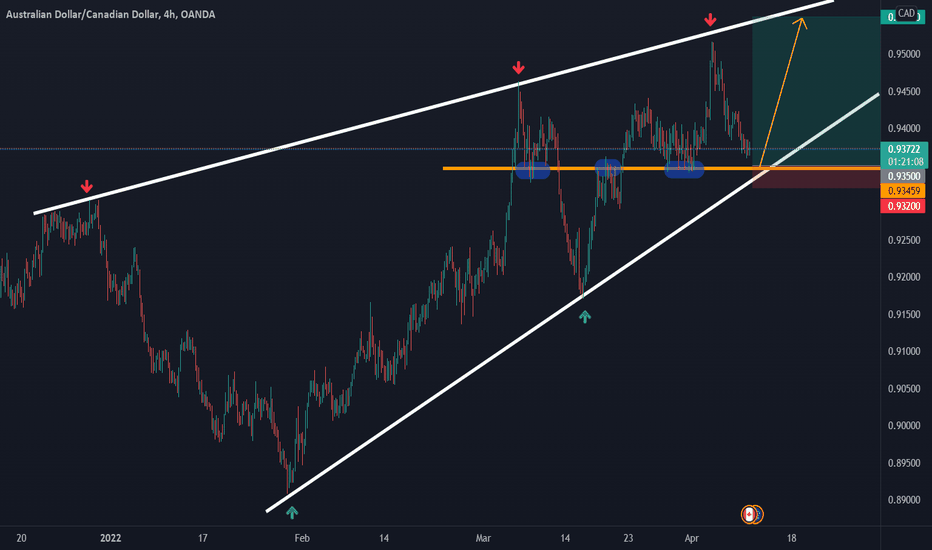Click the 2022 label on time axis
Image resolution: width=932 pixels, height=550 pixels.
(x=111, y=538)
